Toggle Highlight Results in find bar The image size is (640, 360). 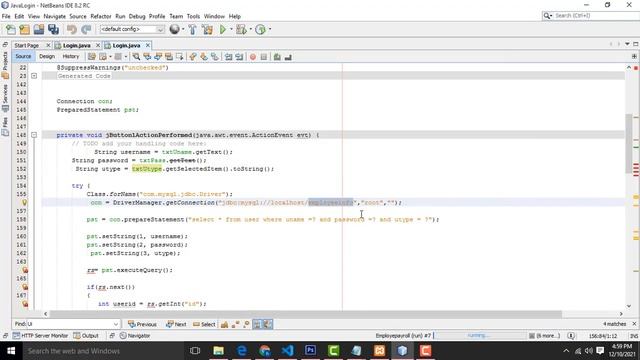click(x=257, y=324)
